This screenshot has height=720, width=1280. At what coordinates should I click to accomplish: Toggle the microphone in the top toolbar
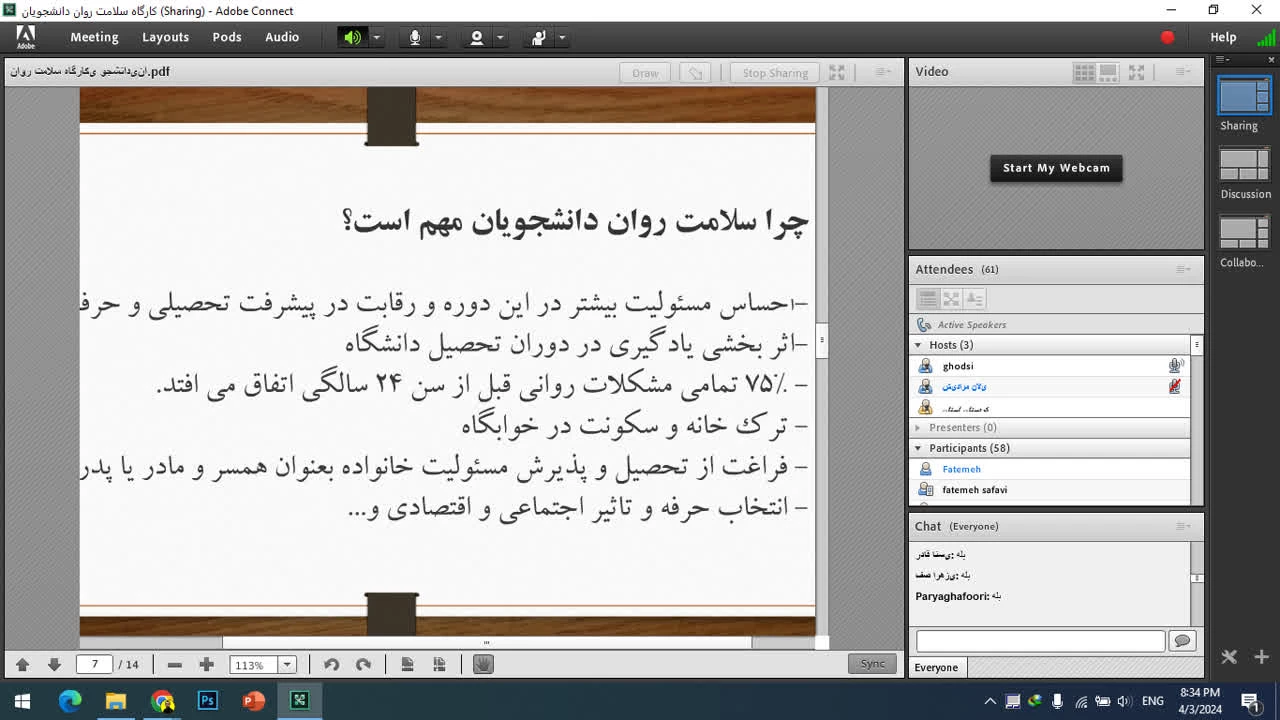coord(415,37)
